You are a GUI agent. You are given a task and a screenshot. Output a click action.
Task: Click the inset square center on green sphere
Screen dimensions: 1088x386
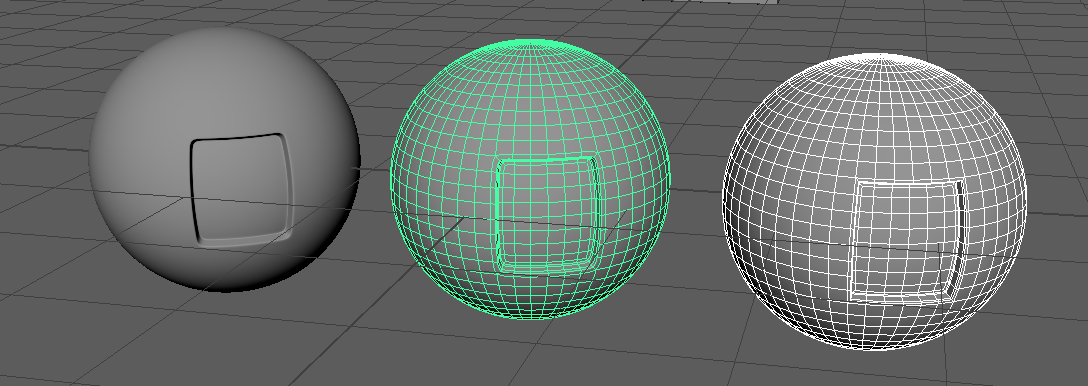pyautogui.click(x=546, y=215)
